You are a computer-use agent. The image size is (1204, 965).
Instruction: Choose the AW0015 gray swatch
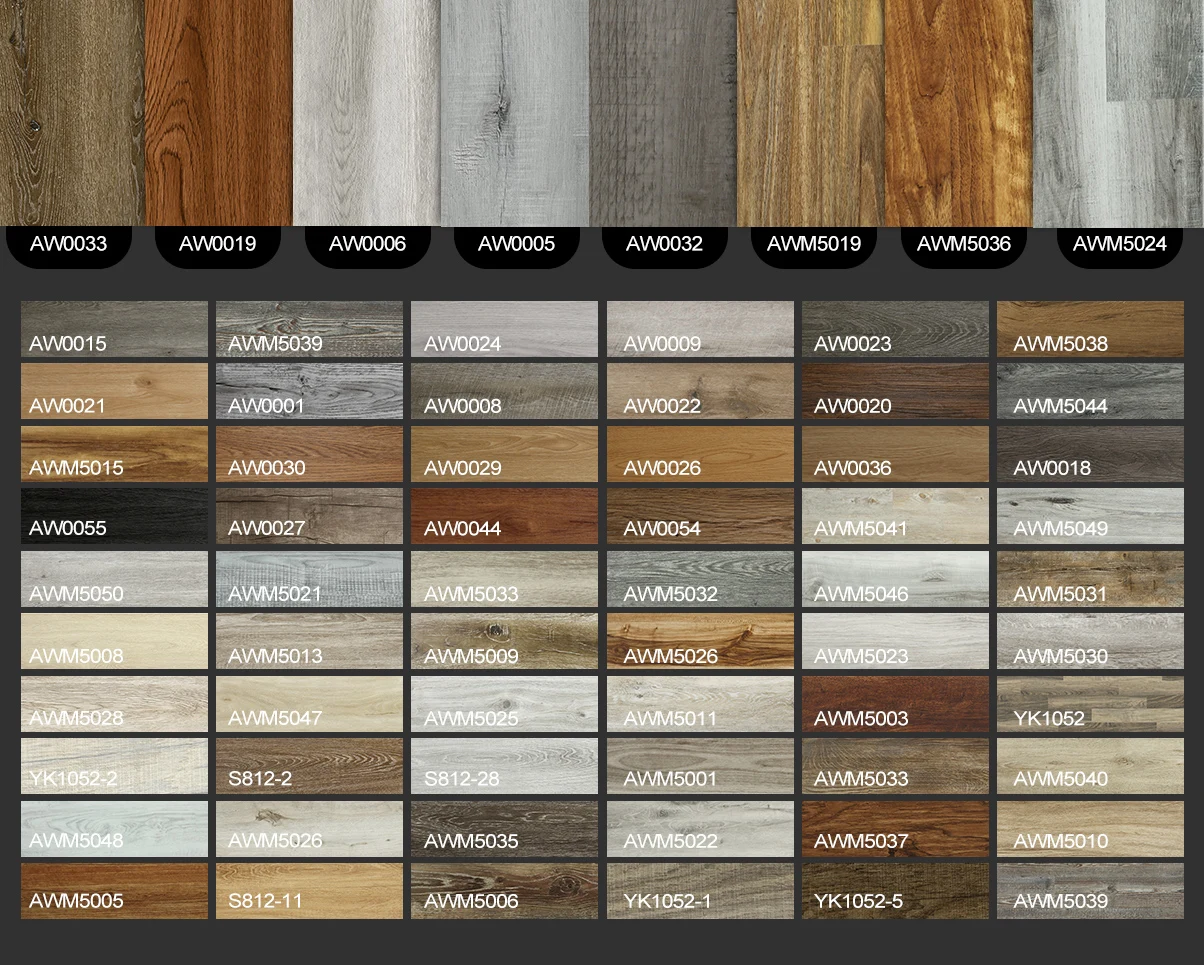point(114,329)
